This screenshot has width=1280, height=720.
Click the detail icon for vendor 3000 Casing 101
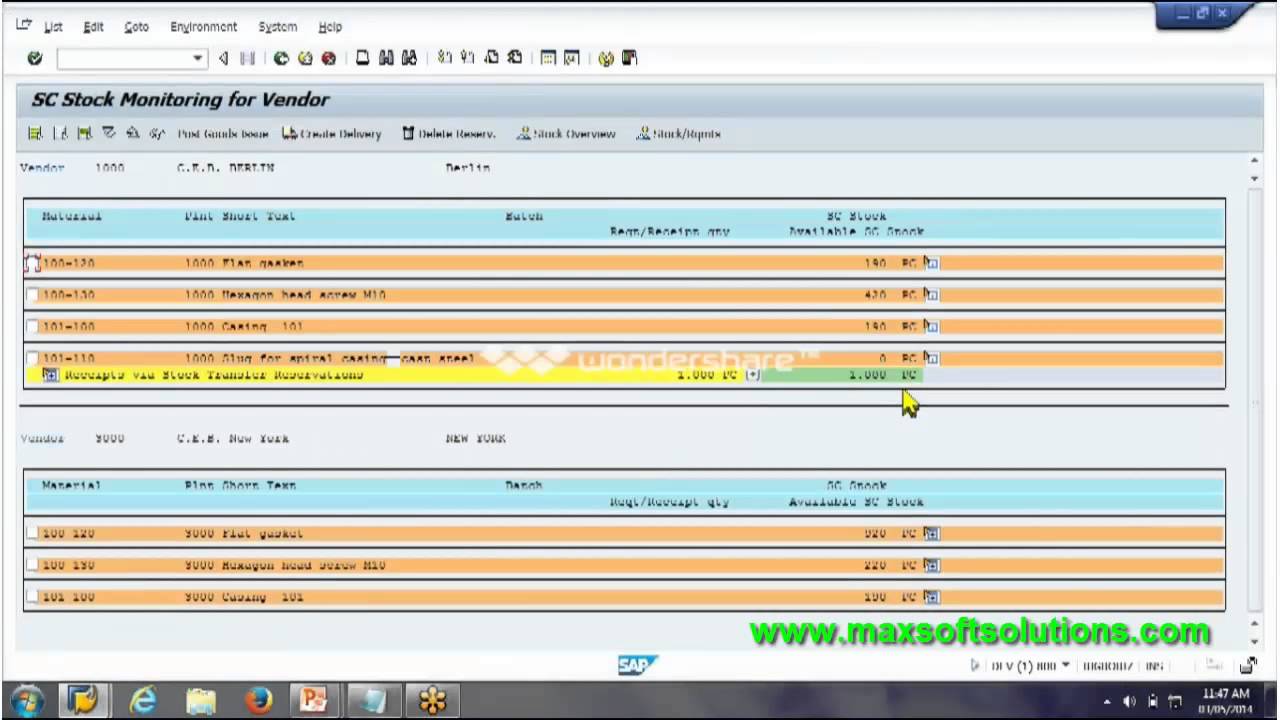tap(931, 597)
